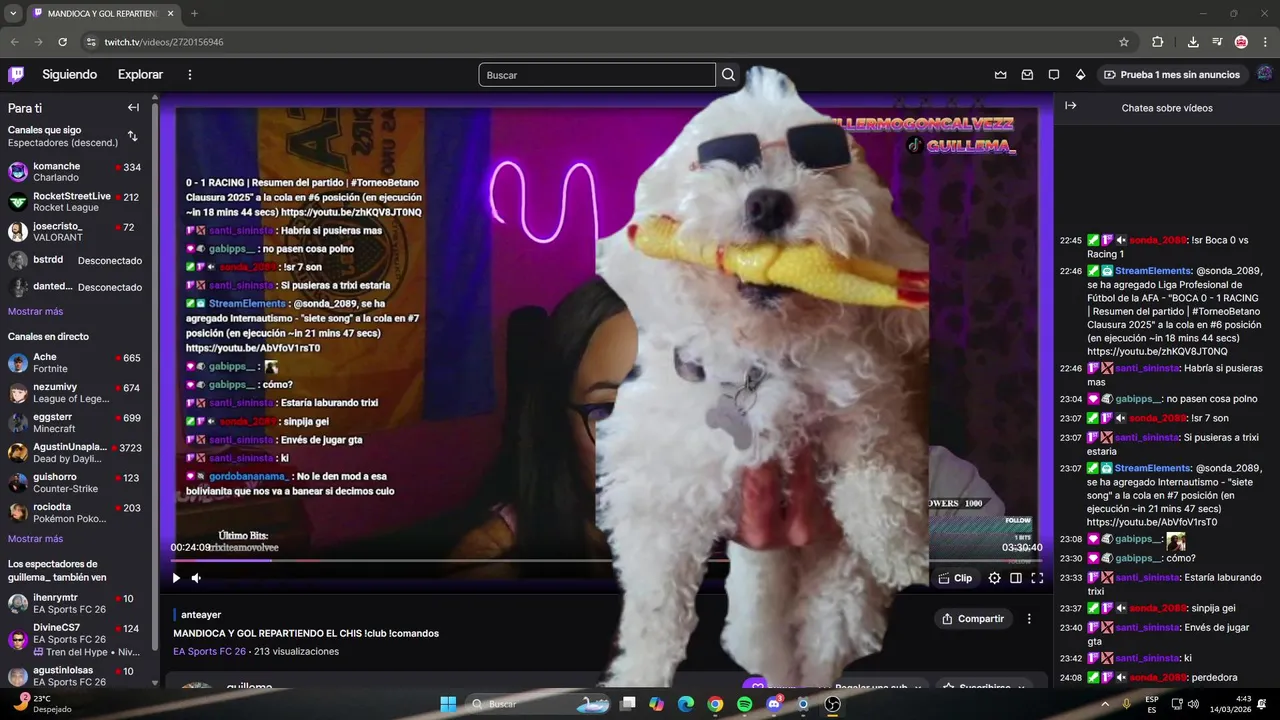Screen dimensions: 1280x720
Task: Expand followed channels with Mostrar más
Action: tap(35, 312)
